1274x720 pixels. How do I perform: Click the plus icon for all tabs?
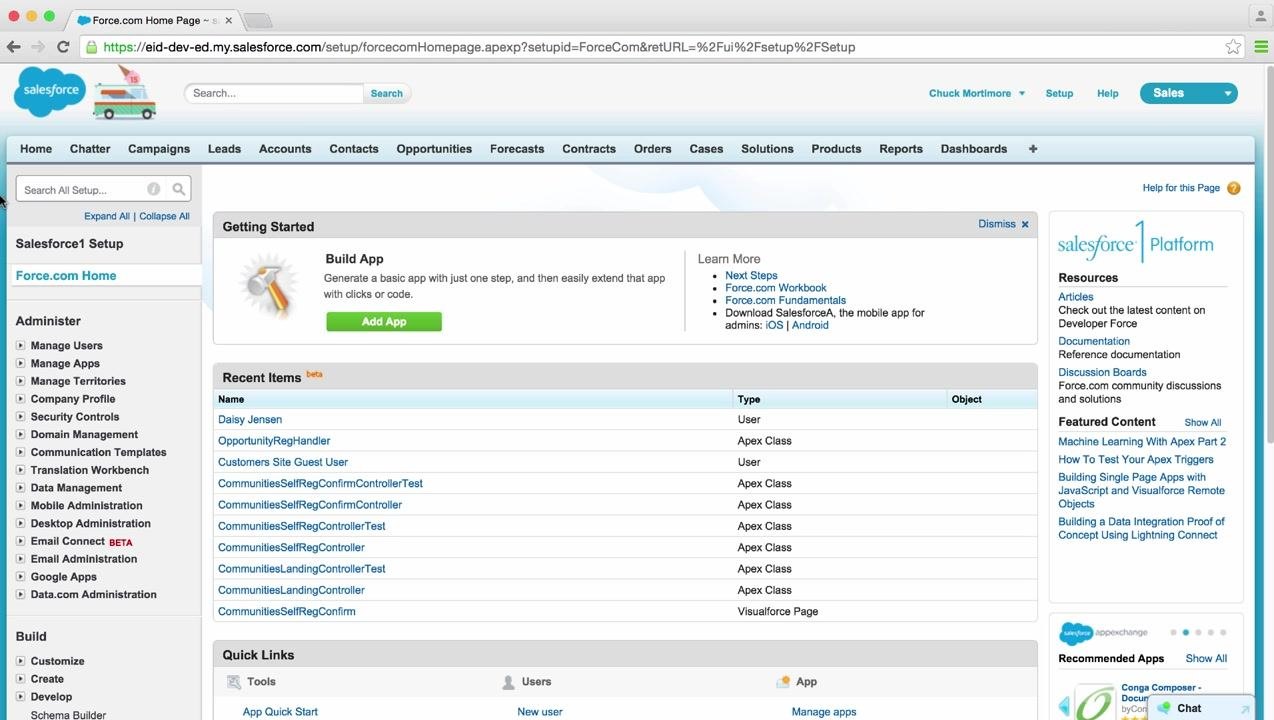point(1033,149)
